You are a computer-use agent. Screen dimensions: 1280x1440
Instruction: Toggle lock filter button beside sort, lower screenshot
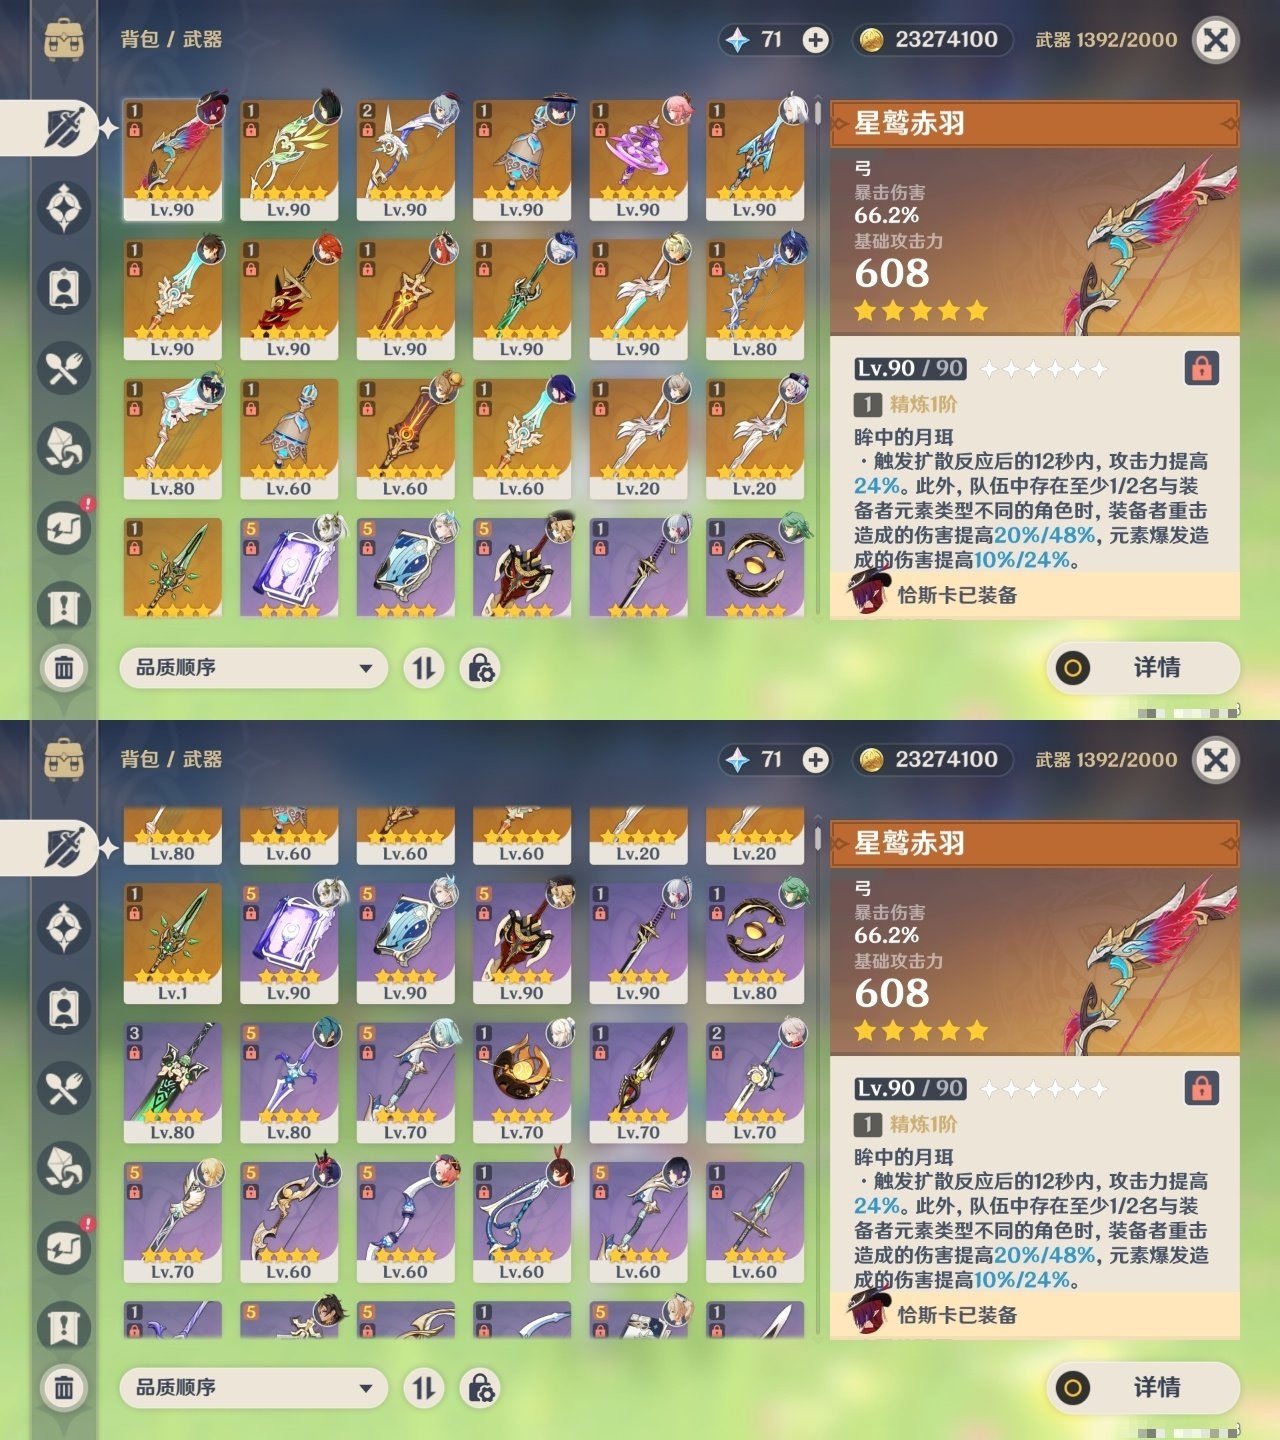click(x=480, y=1388)
